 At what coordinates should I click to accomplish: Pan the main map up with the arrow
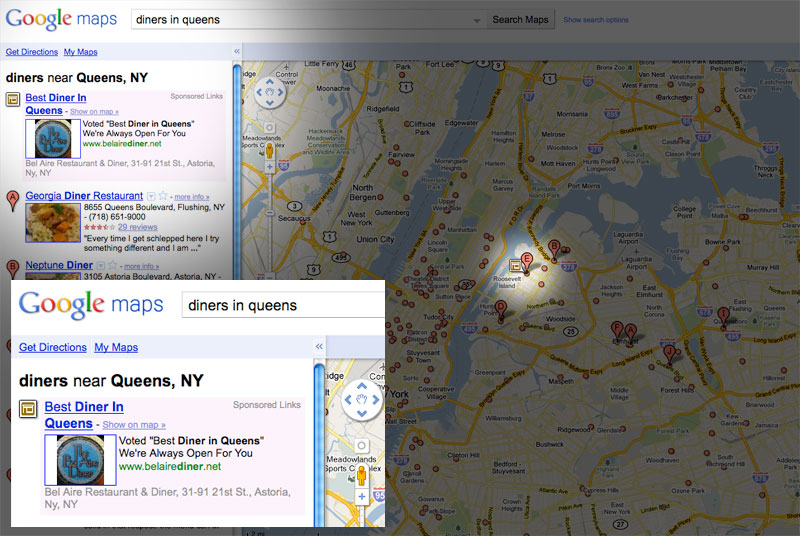point(270,82)
